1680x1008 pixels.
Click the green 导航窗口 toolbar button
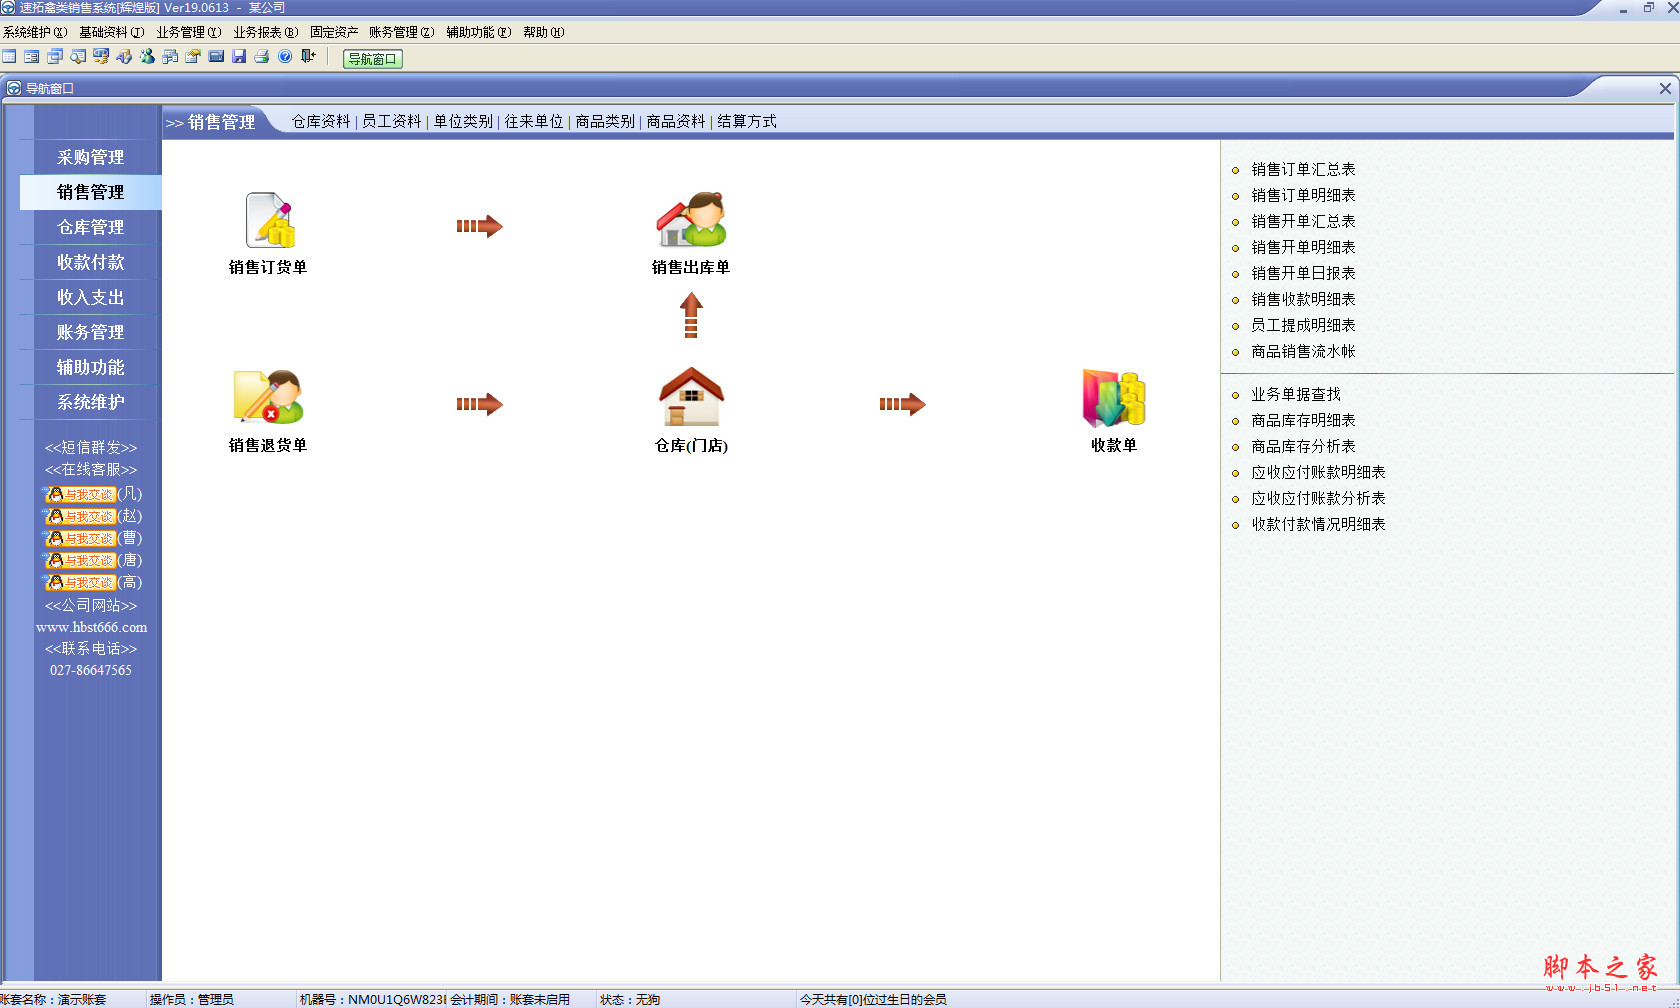(373, 58)
